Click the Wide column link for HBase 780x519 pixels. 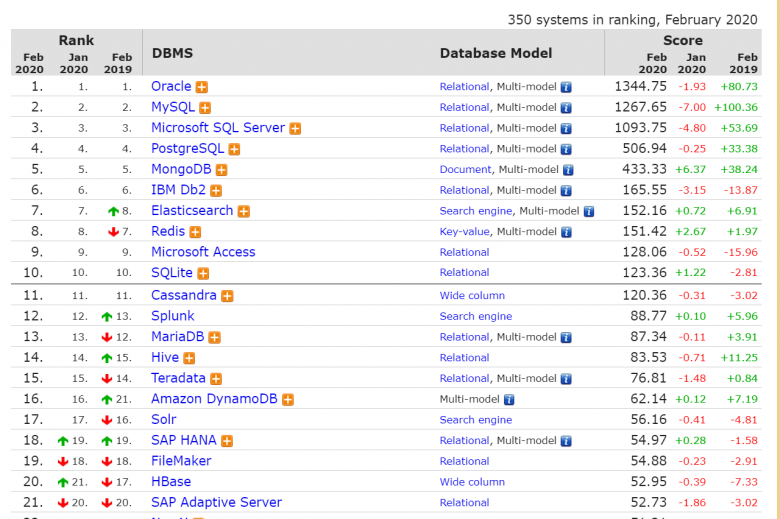click(472, 482)
